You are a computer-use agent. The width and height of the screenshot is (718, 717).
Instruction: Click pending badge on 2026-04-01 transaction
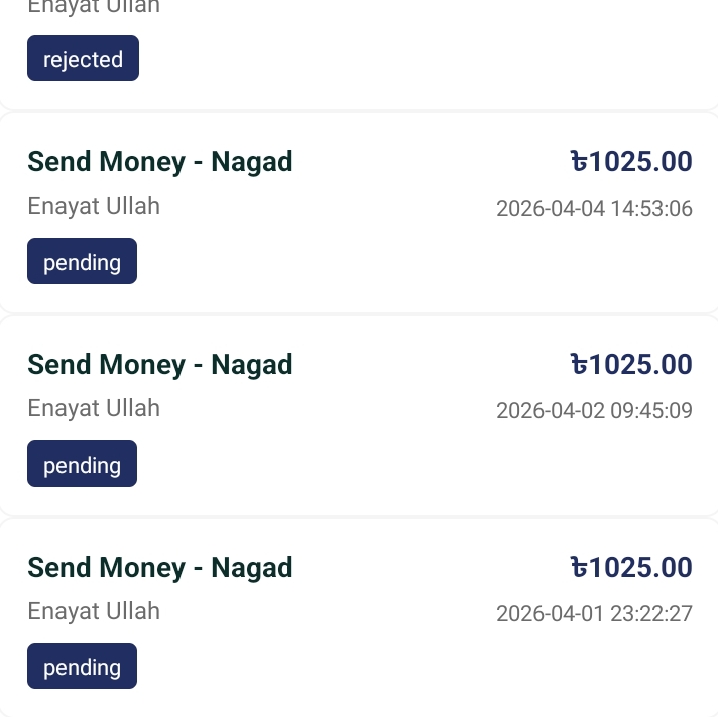point(81,667)
